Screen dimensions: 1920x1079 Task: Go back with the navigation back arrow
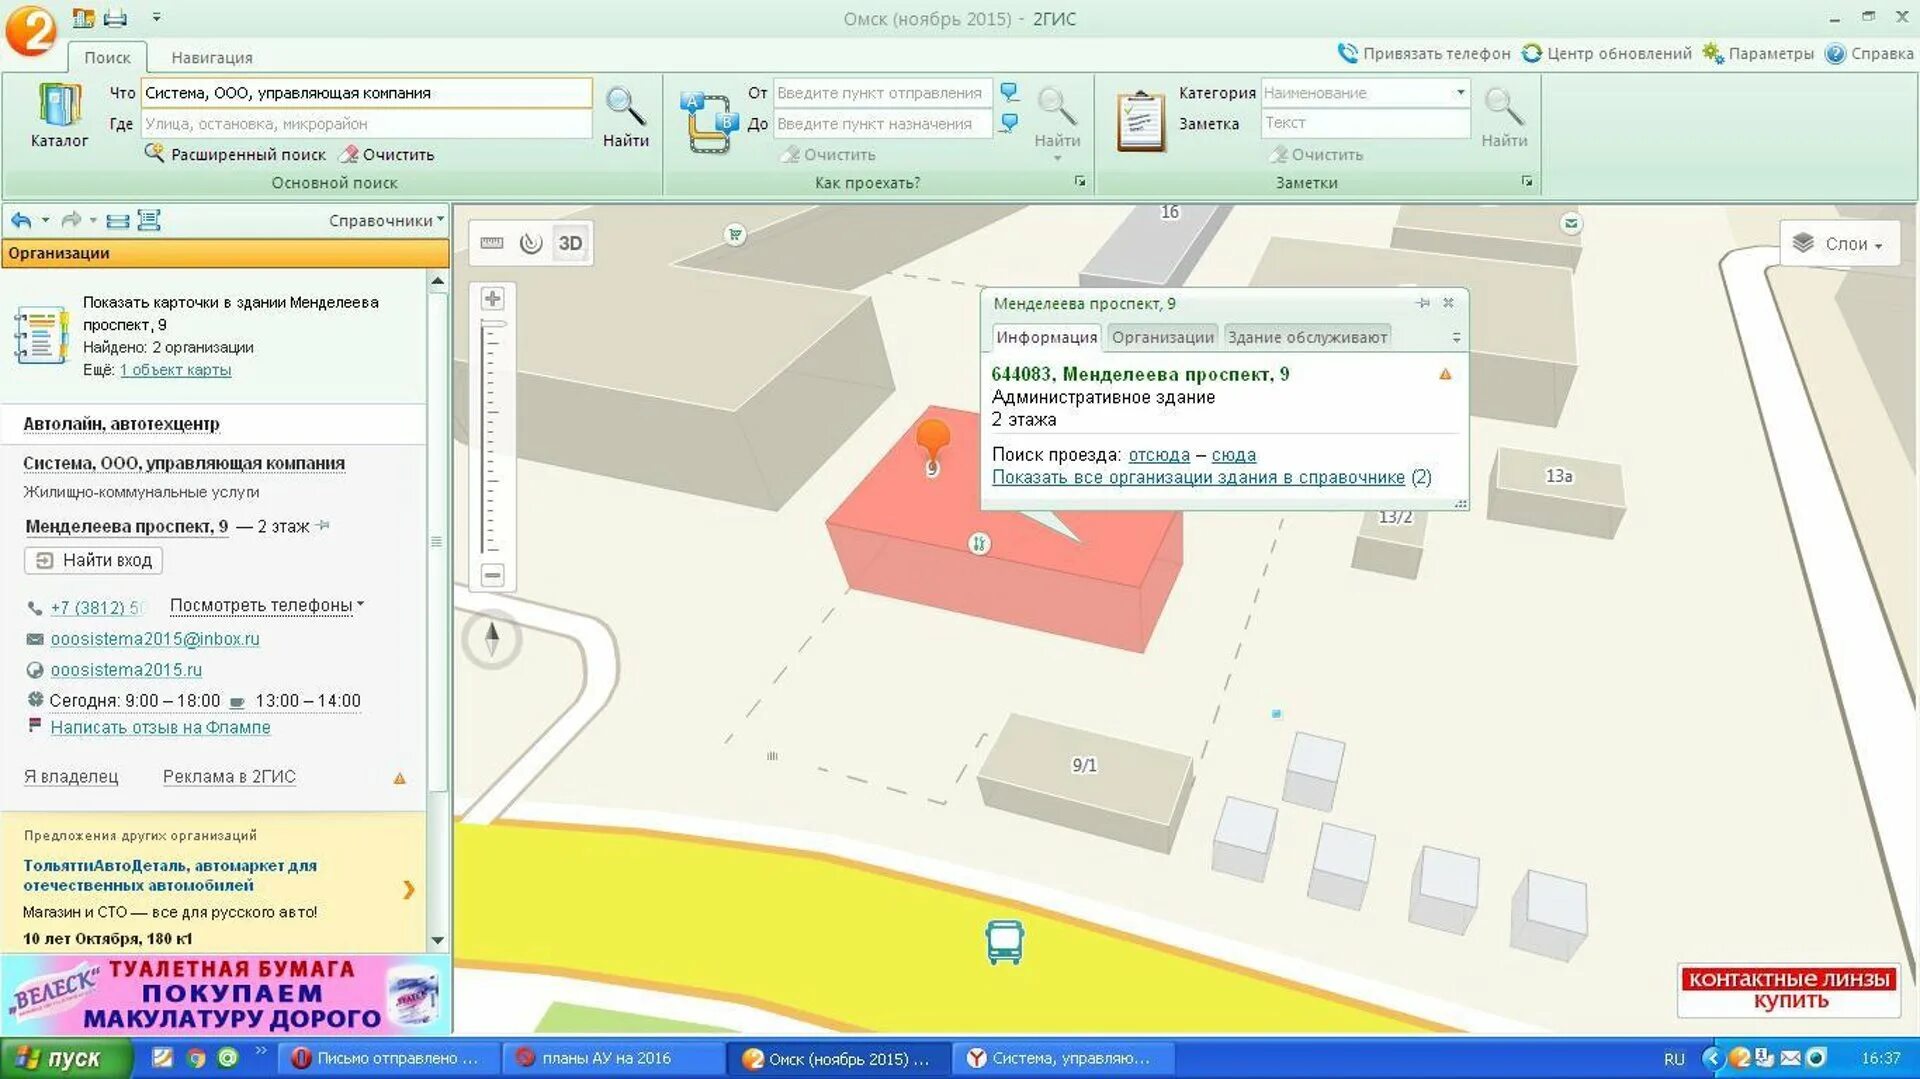pos(21,220)
